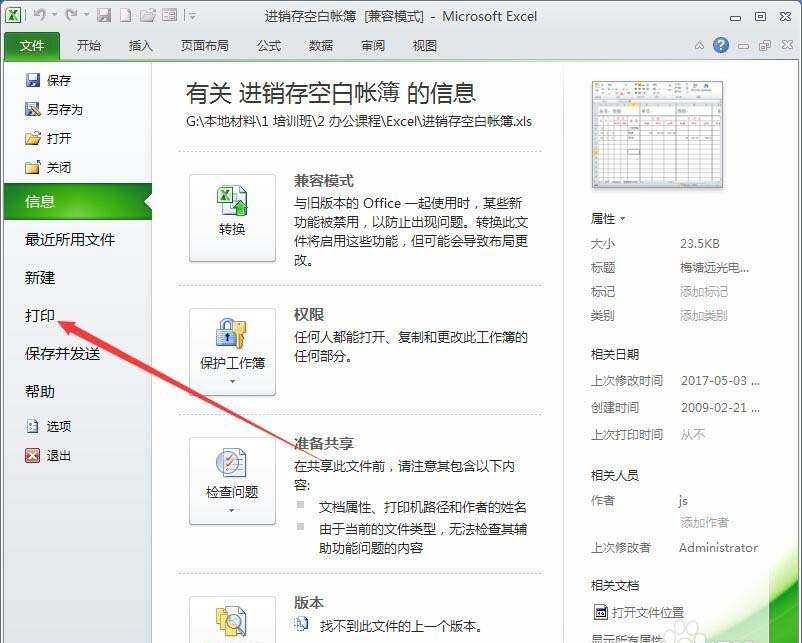The width and height of the screenshot is (802, 643).
Task: Click the text 找不到此文件的上一个版本。
Action: click(400, 626)
